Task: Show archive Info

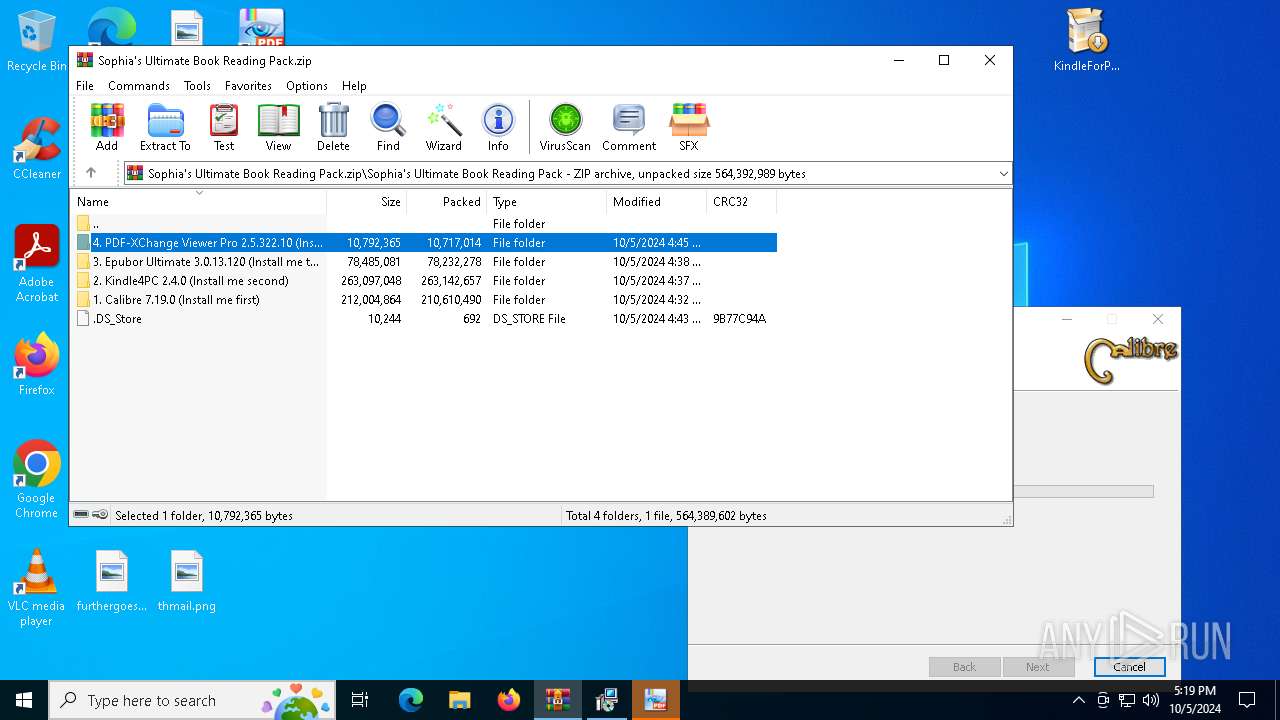Action: 498,127
